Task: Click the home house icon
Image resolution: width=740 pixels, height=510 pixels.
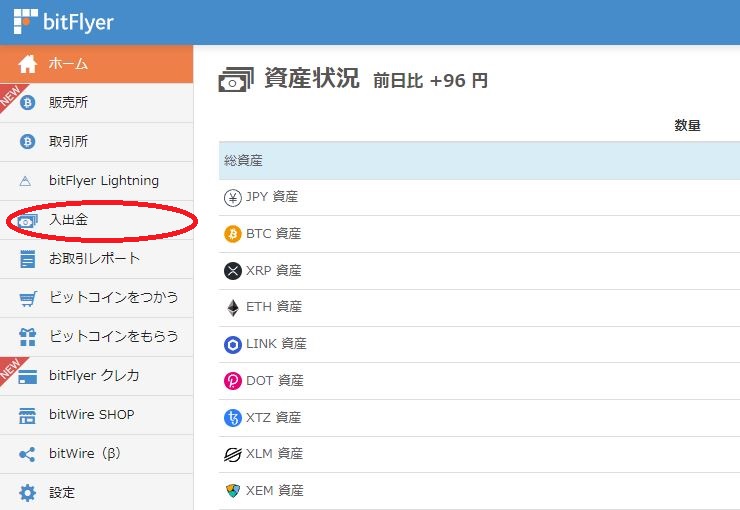Action: tap(28, 64)
